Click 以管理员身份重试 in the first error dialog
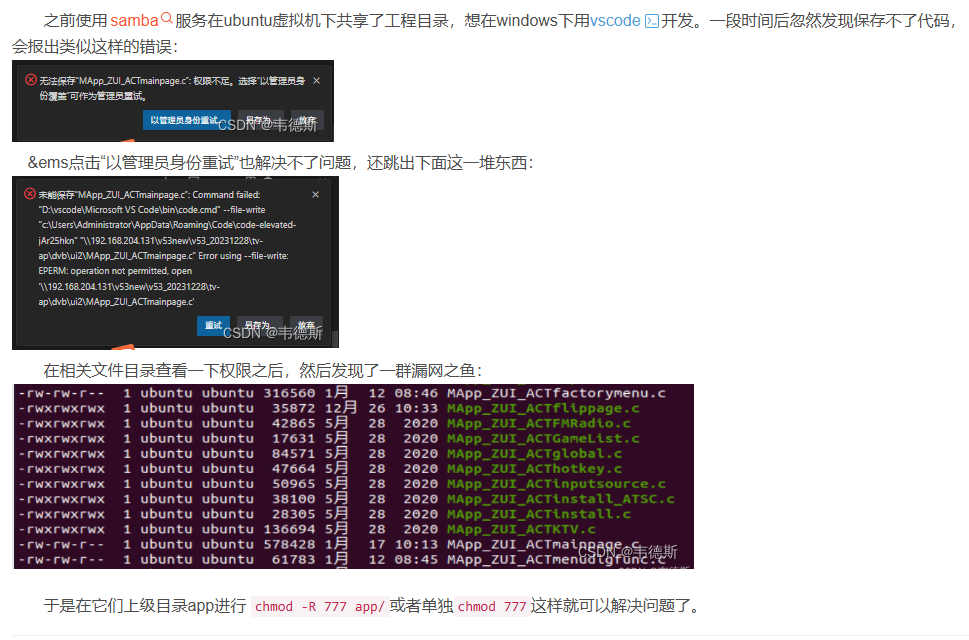This screenshot has height=640, width=969. click(x=187, y=120)
